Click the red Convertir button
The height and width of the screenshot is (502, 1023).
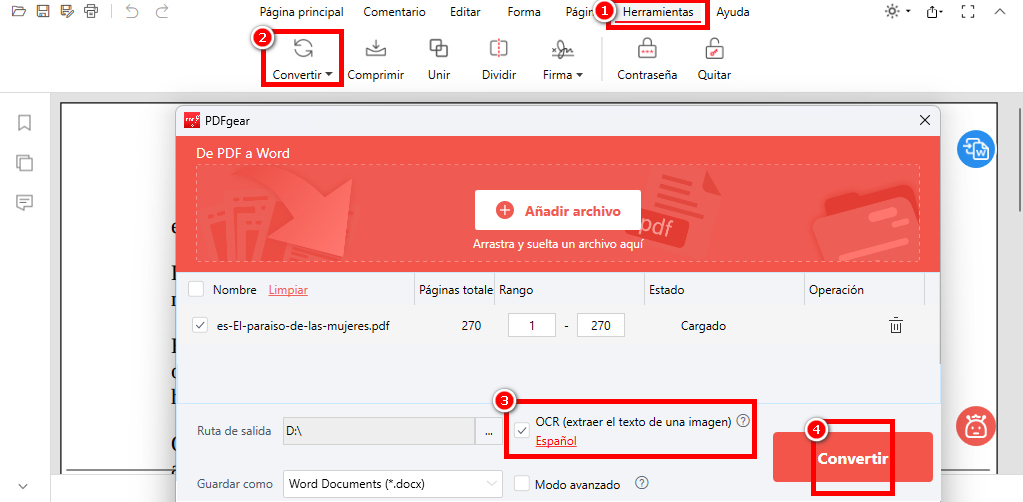(853, 458)
